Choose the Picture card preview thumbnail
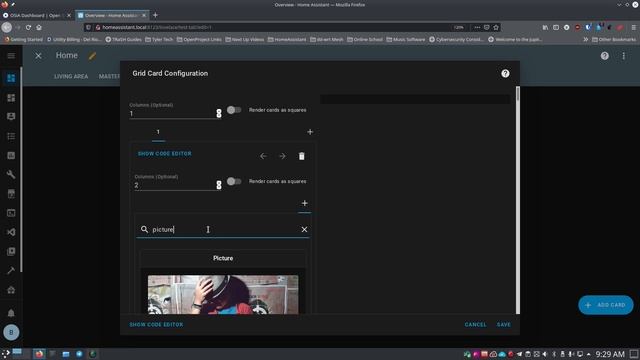 [x=223, y=294]
